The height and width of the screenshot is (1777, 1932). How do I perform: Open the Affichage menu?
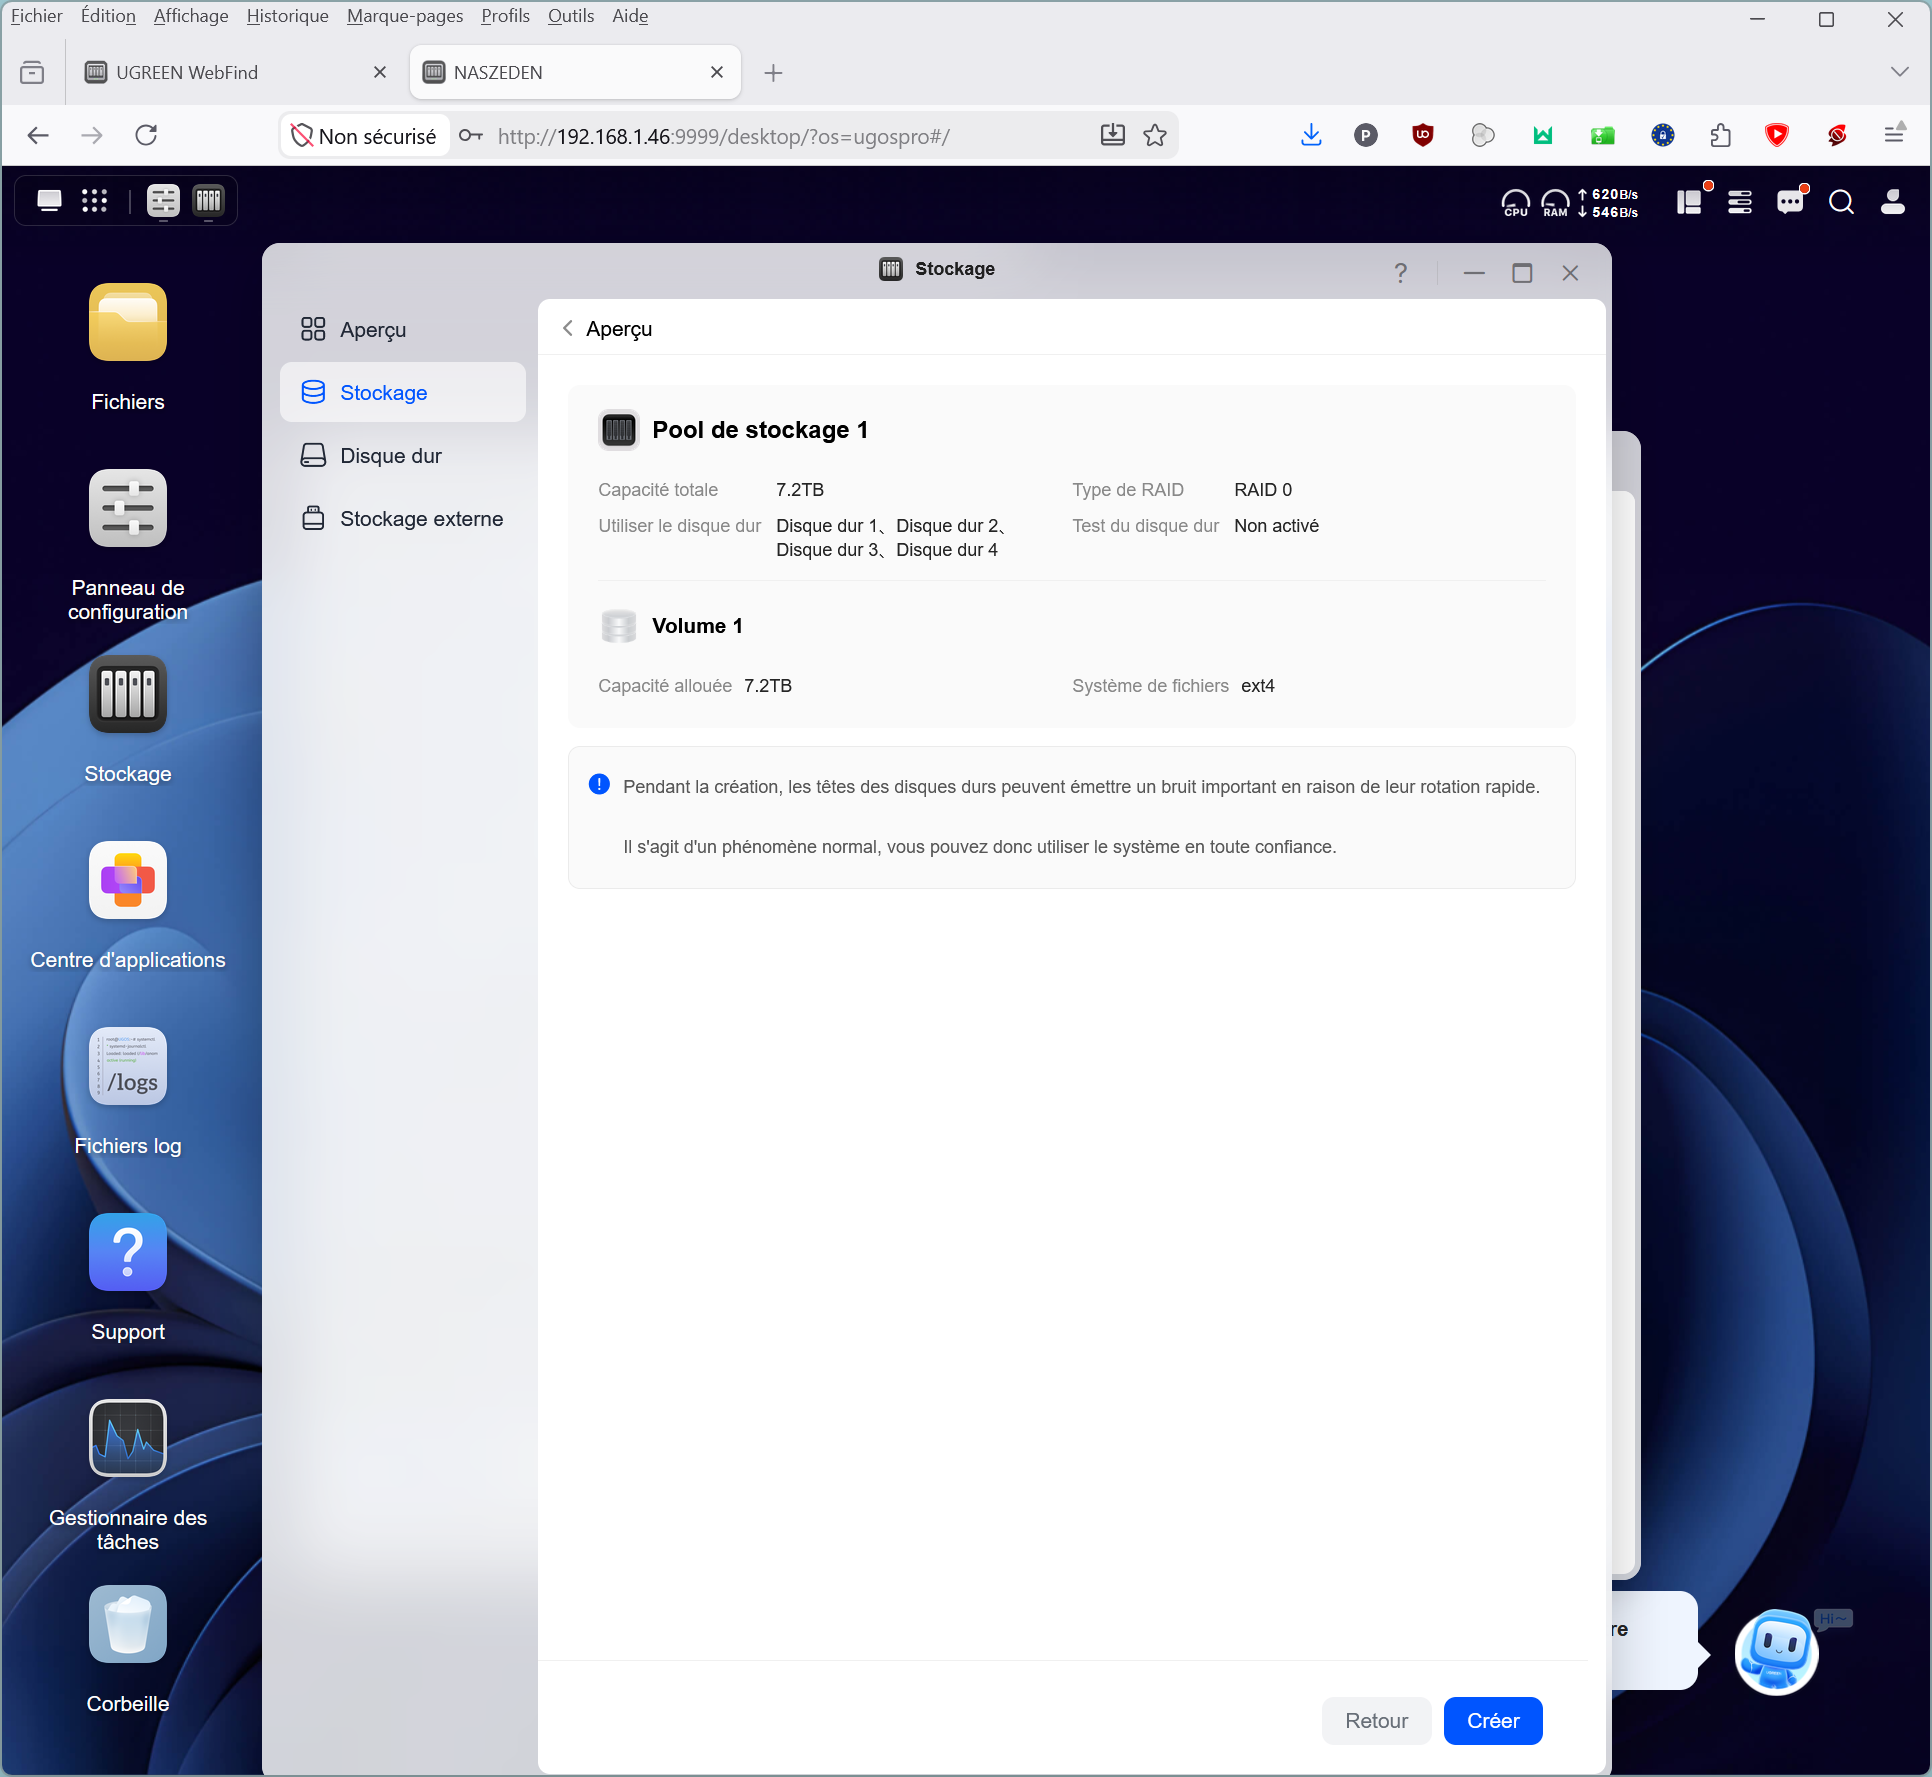190,16
